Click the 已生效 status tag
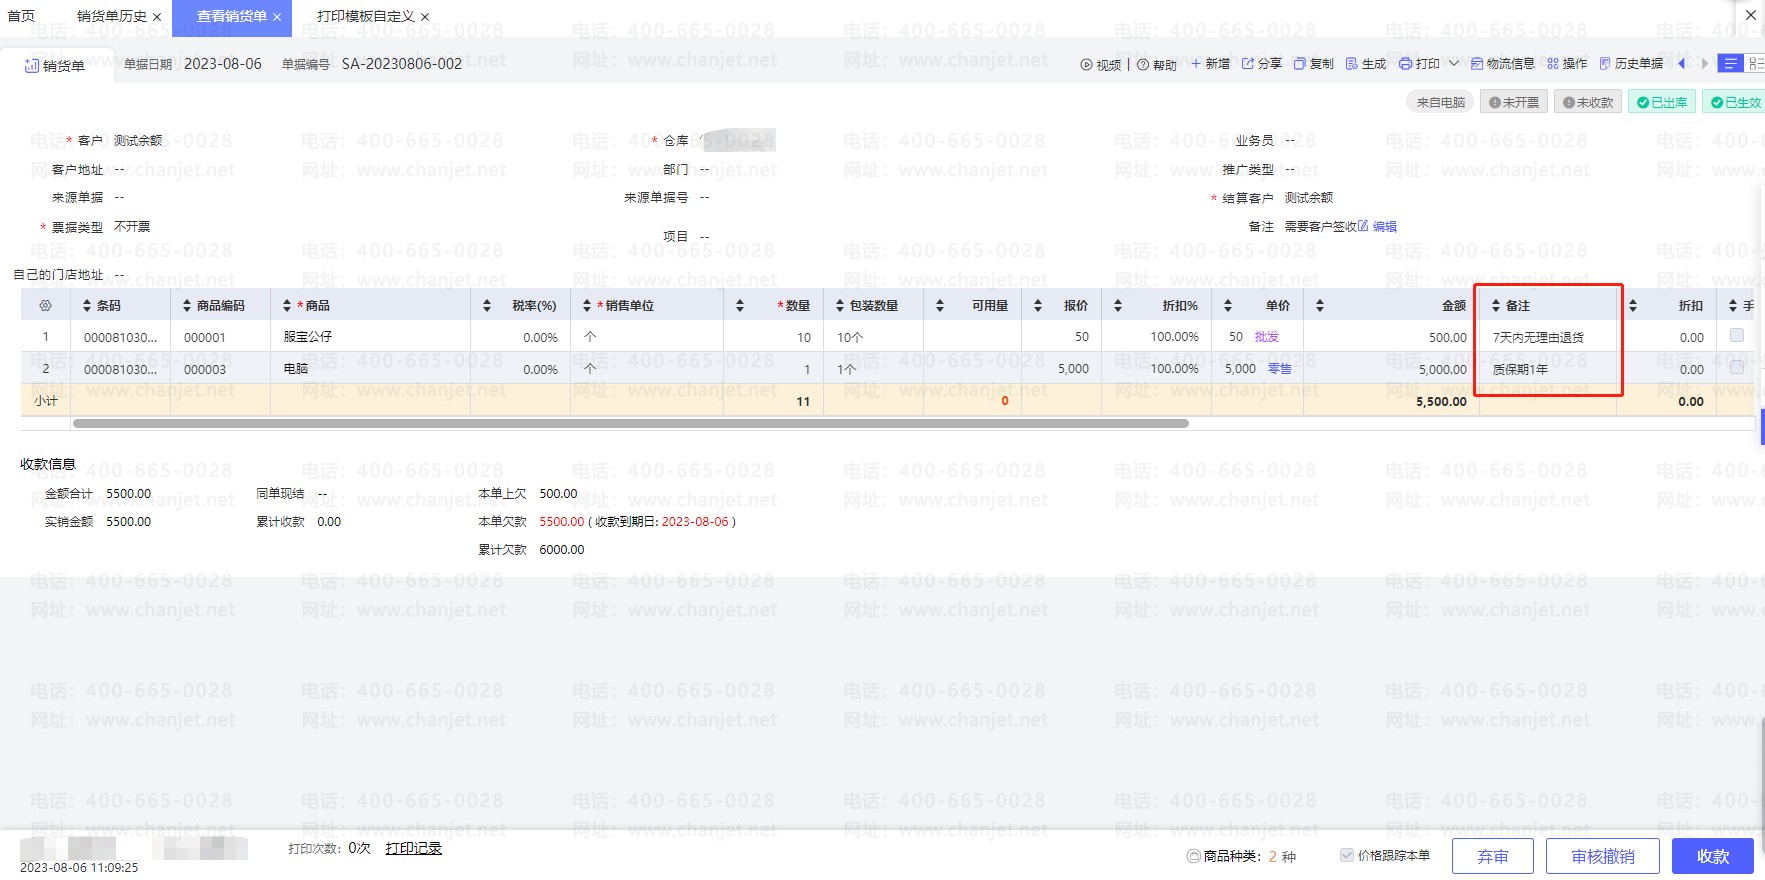This screenshot has width=1765, height=880. (x=1735, y=102)
